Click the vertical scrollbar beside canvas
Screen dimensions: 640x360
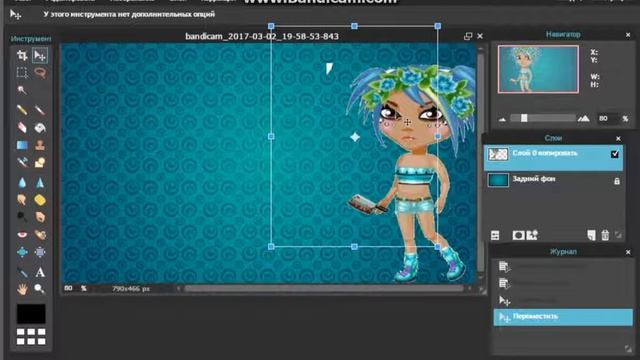(480, 163)
